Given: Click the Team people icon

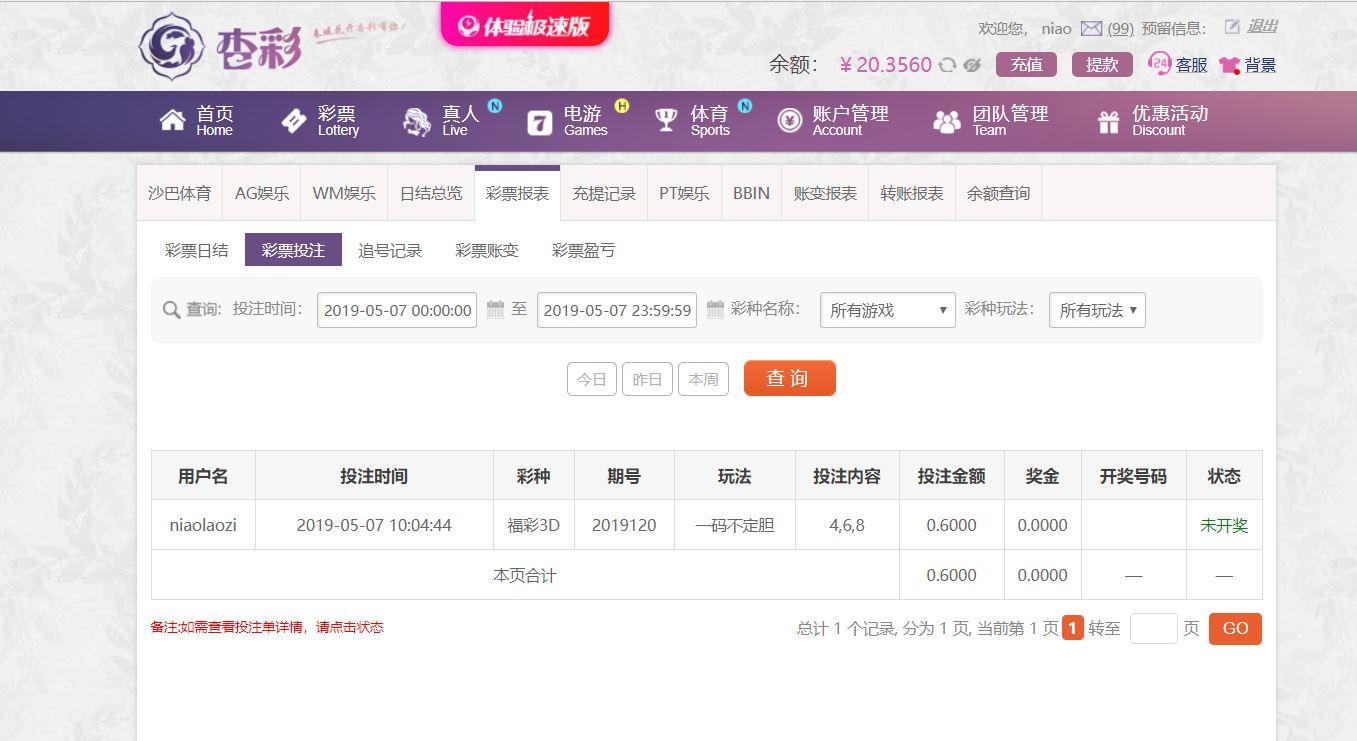Looking at the screenshot, I should pos(946,121).
